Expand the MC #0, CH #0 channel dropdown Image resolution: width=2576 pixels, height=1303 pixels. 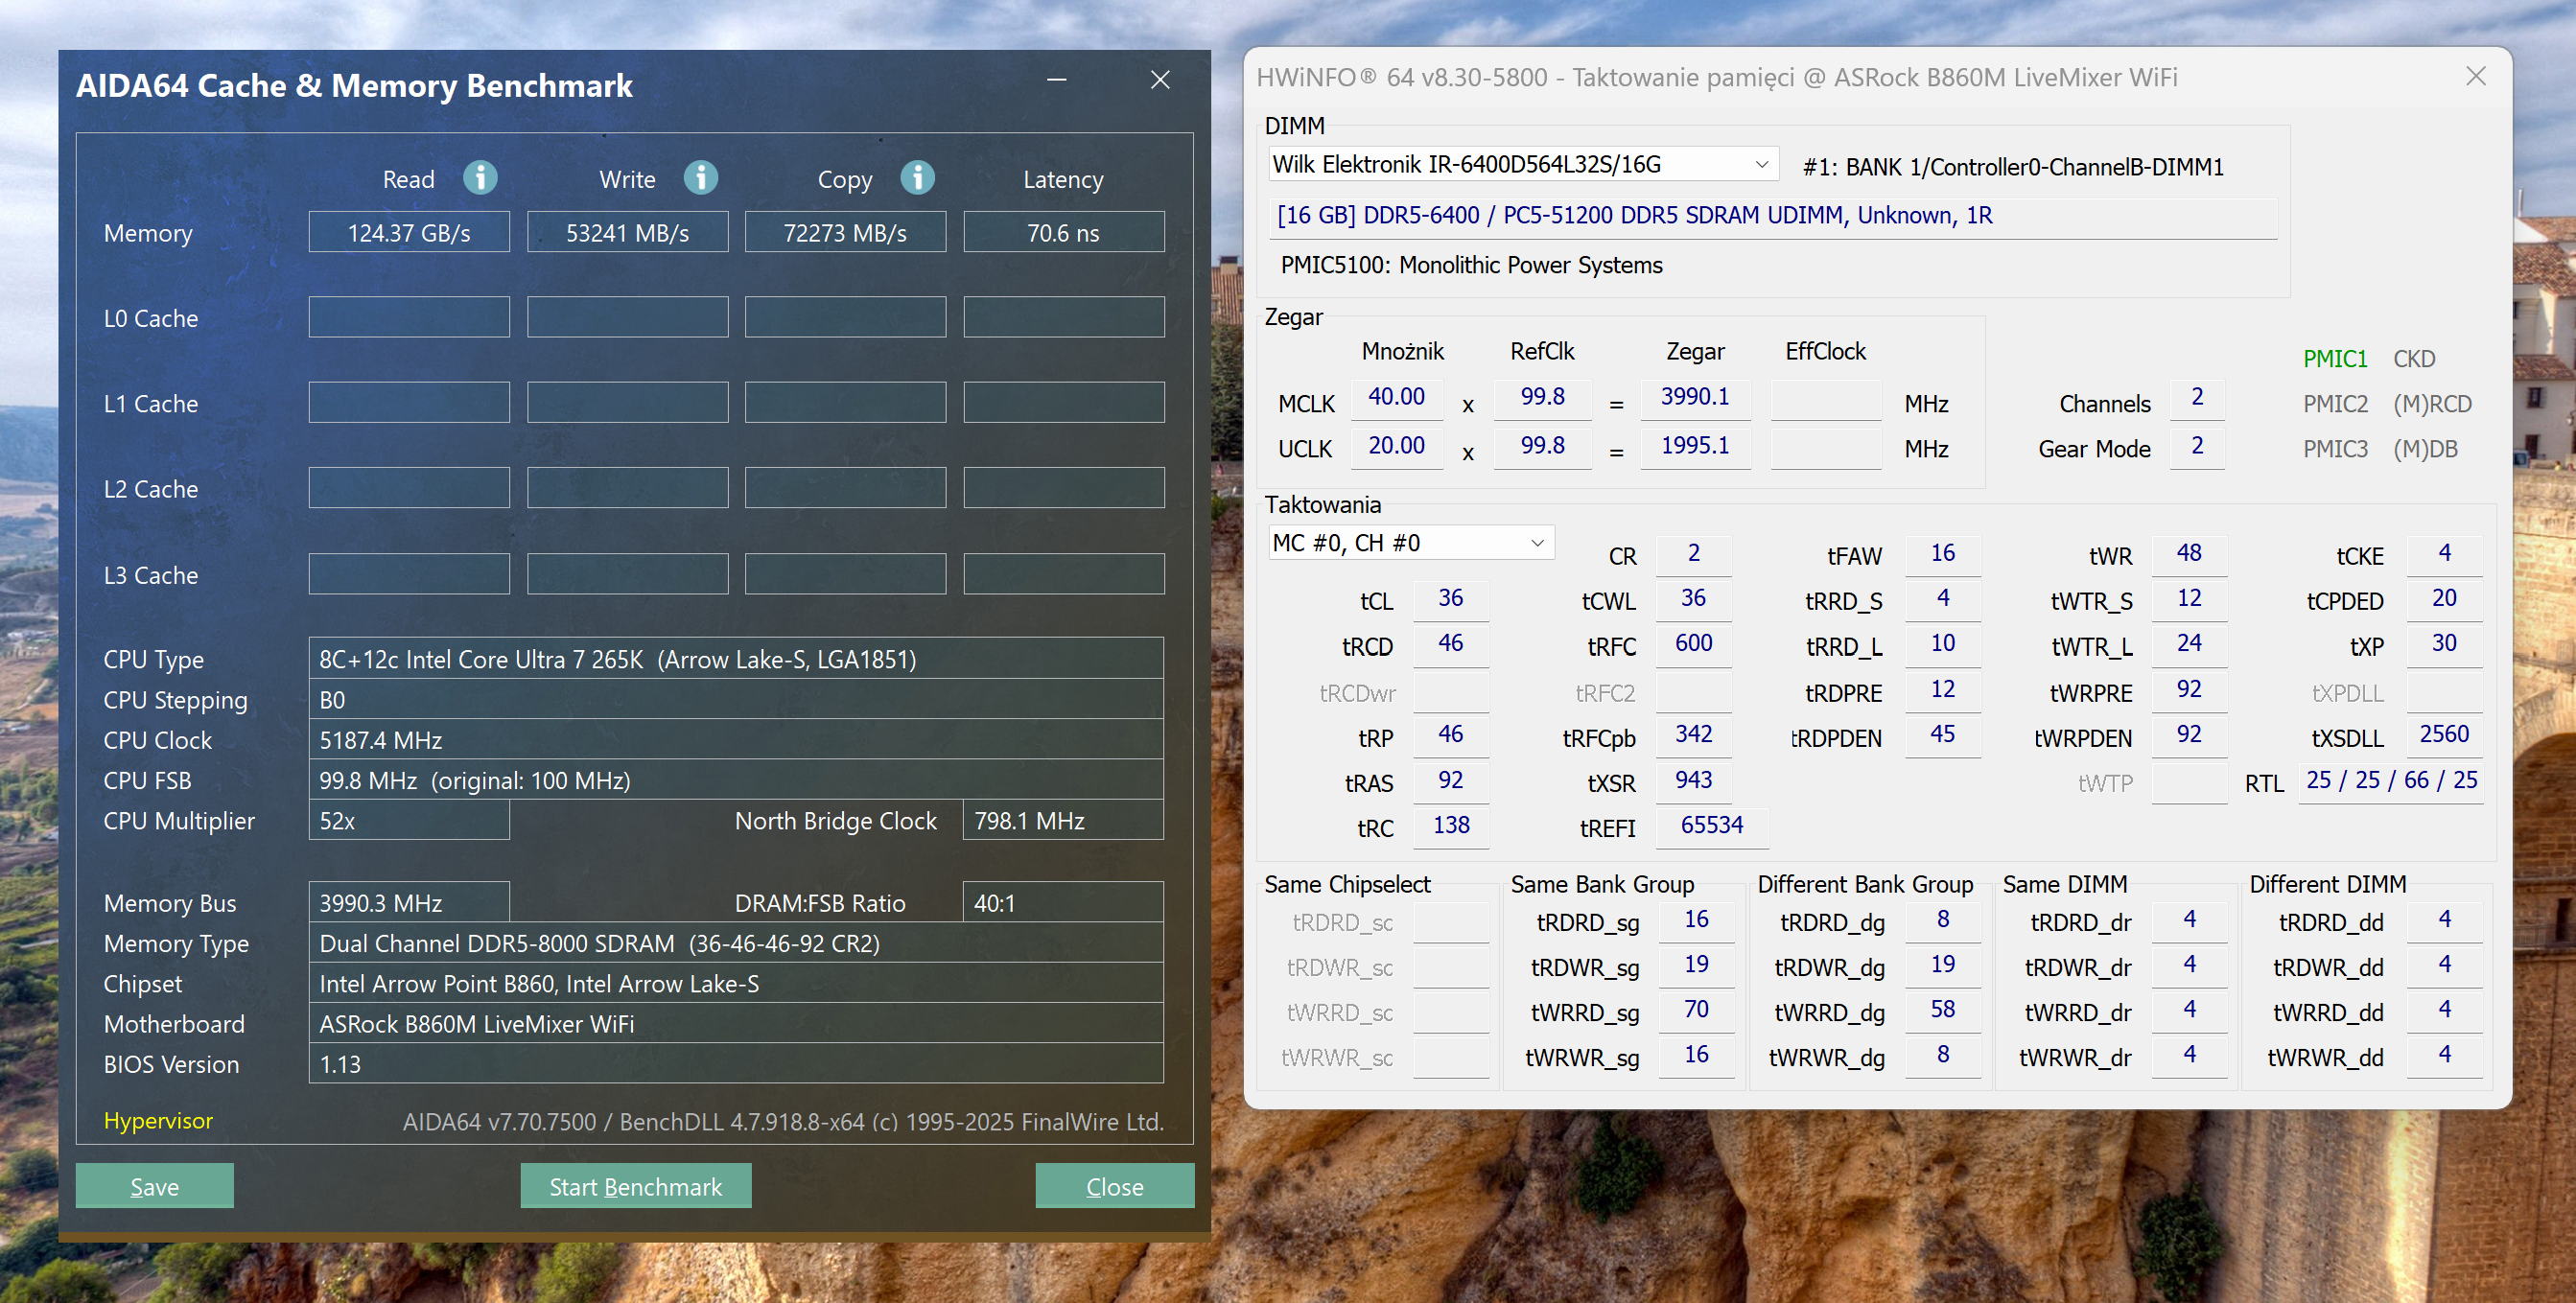pos(1536,543)
